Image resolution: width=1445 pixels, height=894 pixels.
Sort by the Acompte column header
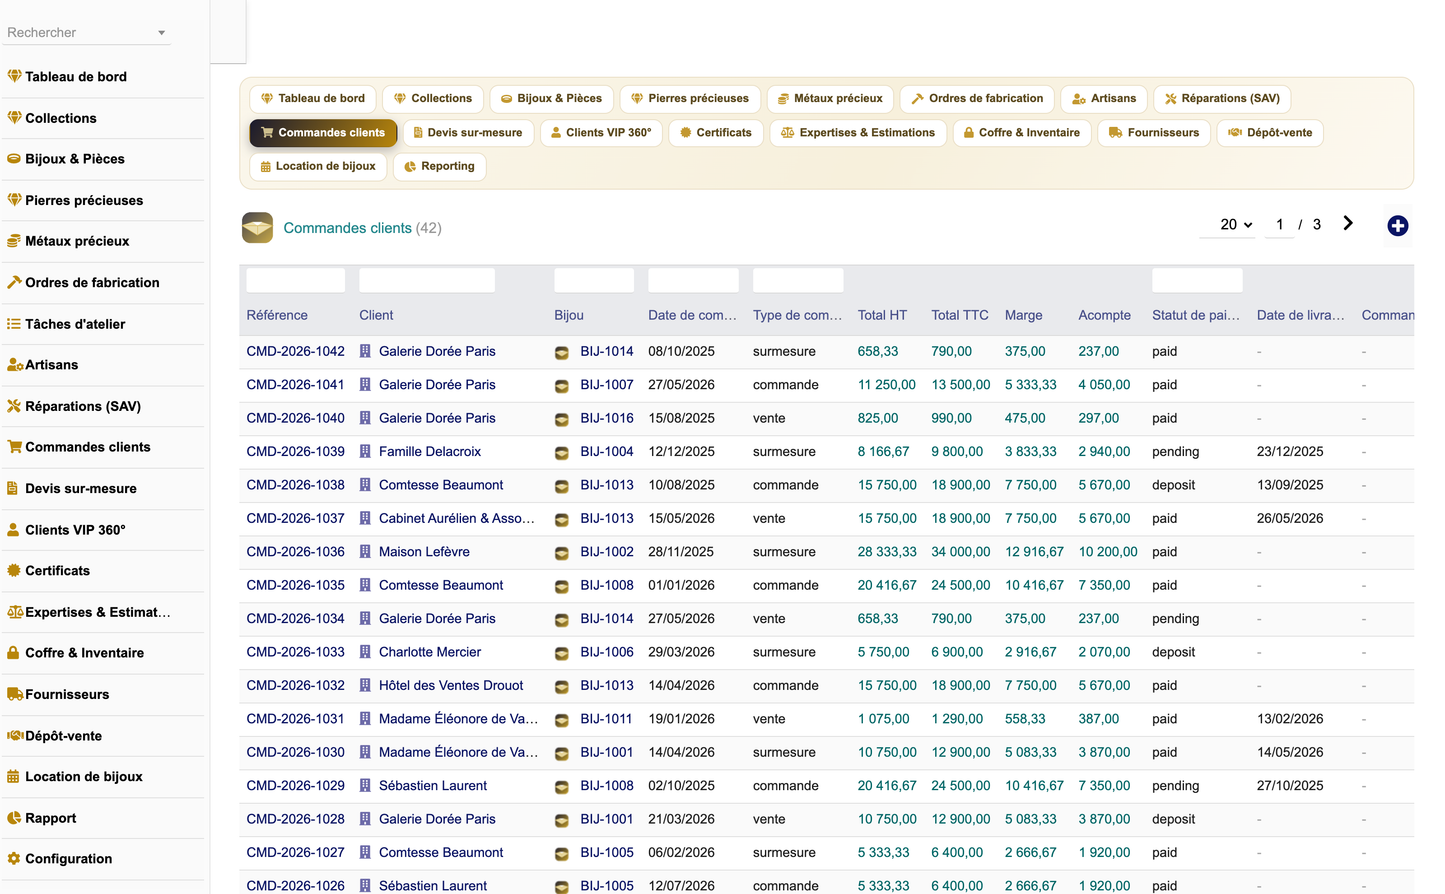coord(1104,315)
